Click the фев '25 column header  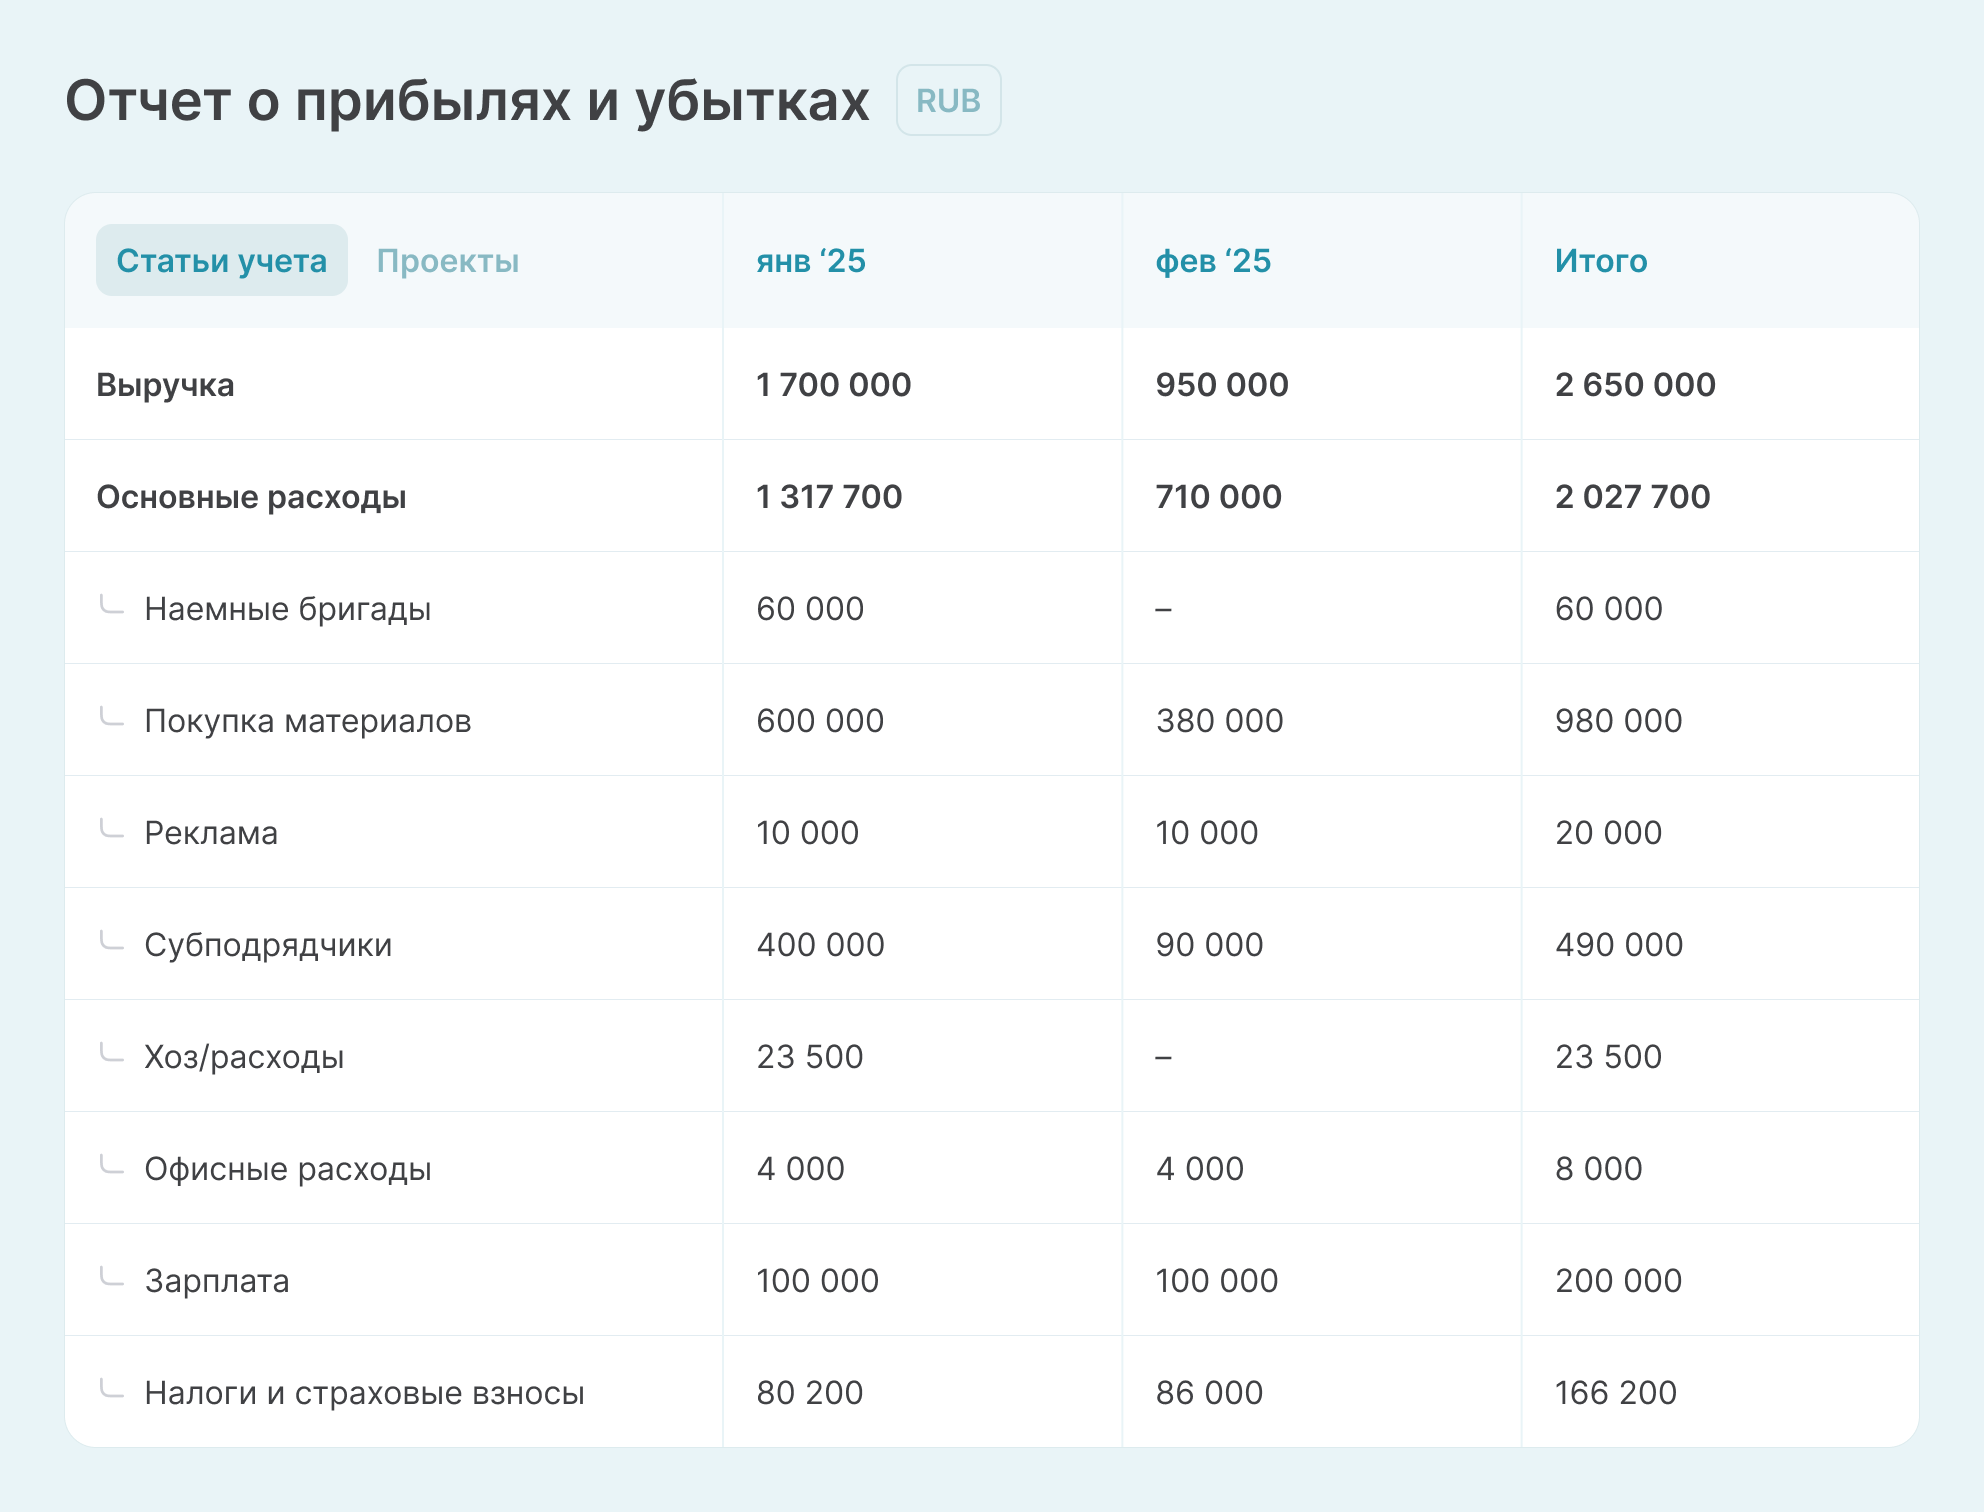[x=1212, y=261]
